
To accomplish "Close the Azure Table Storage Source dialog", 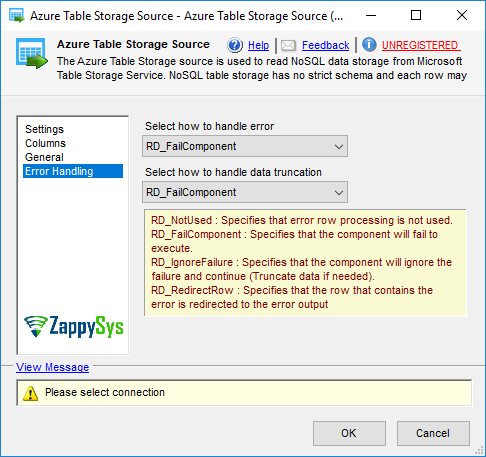I will (462, 15).
